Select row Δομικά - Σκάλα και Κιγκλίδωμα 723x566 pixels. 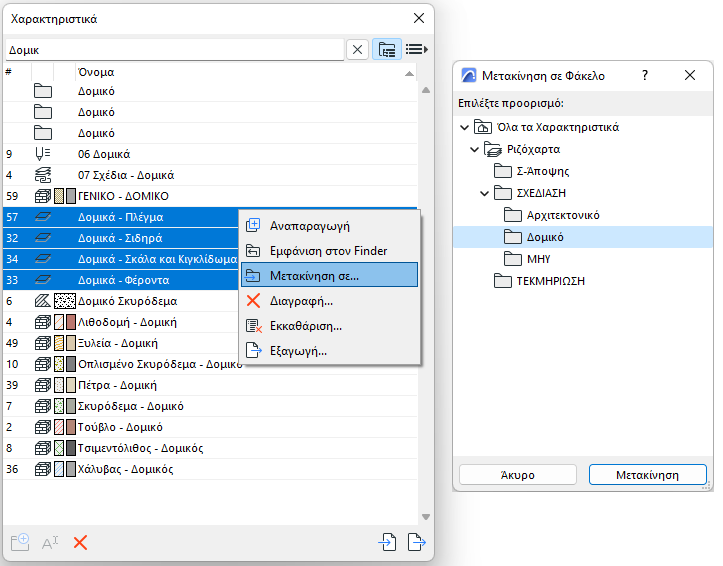pos(121,259)
